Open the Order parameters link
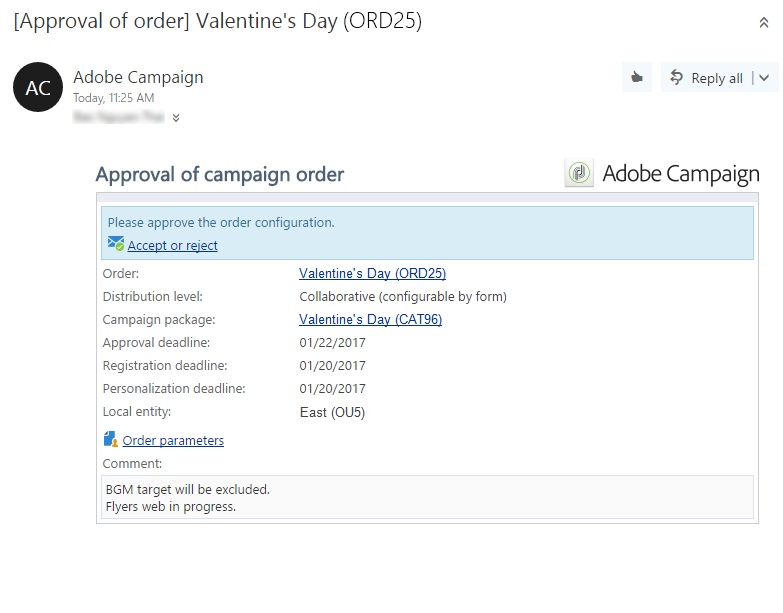Image resolution: width=783 pixels, height=613 pixels. coord(173,441)
